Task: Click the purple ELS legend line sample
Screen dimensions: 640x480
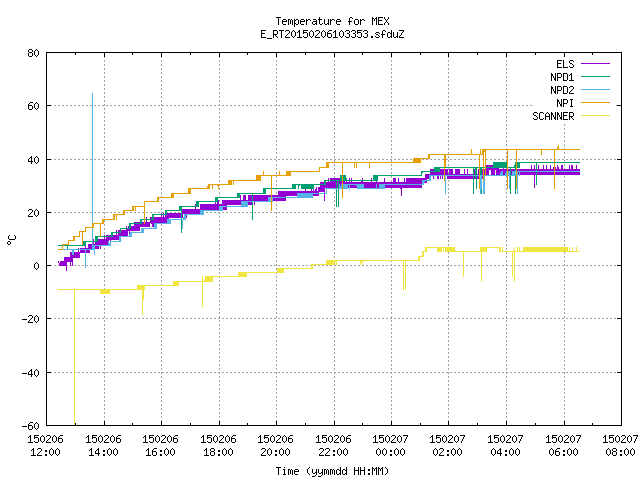Action: pyautogui.click(x=596, y=64)
